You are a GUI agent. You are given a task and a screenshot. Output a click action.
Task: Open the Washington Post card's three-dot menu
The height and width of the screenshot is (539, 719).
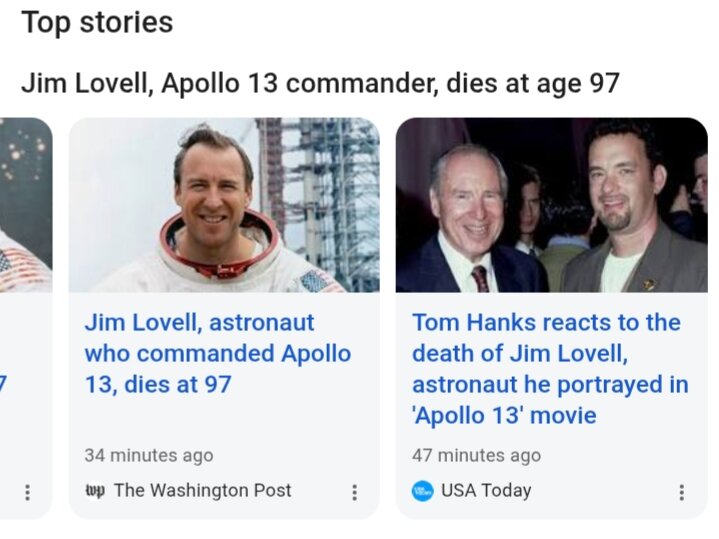coord(354,492)
